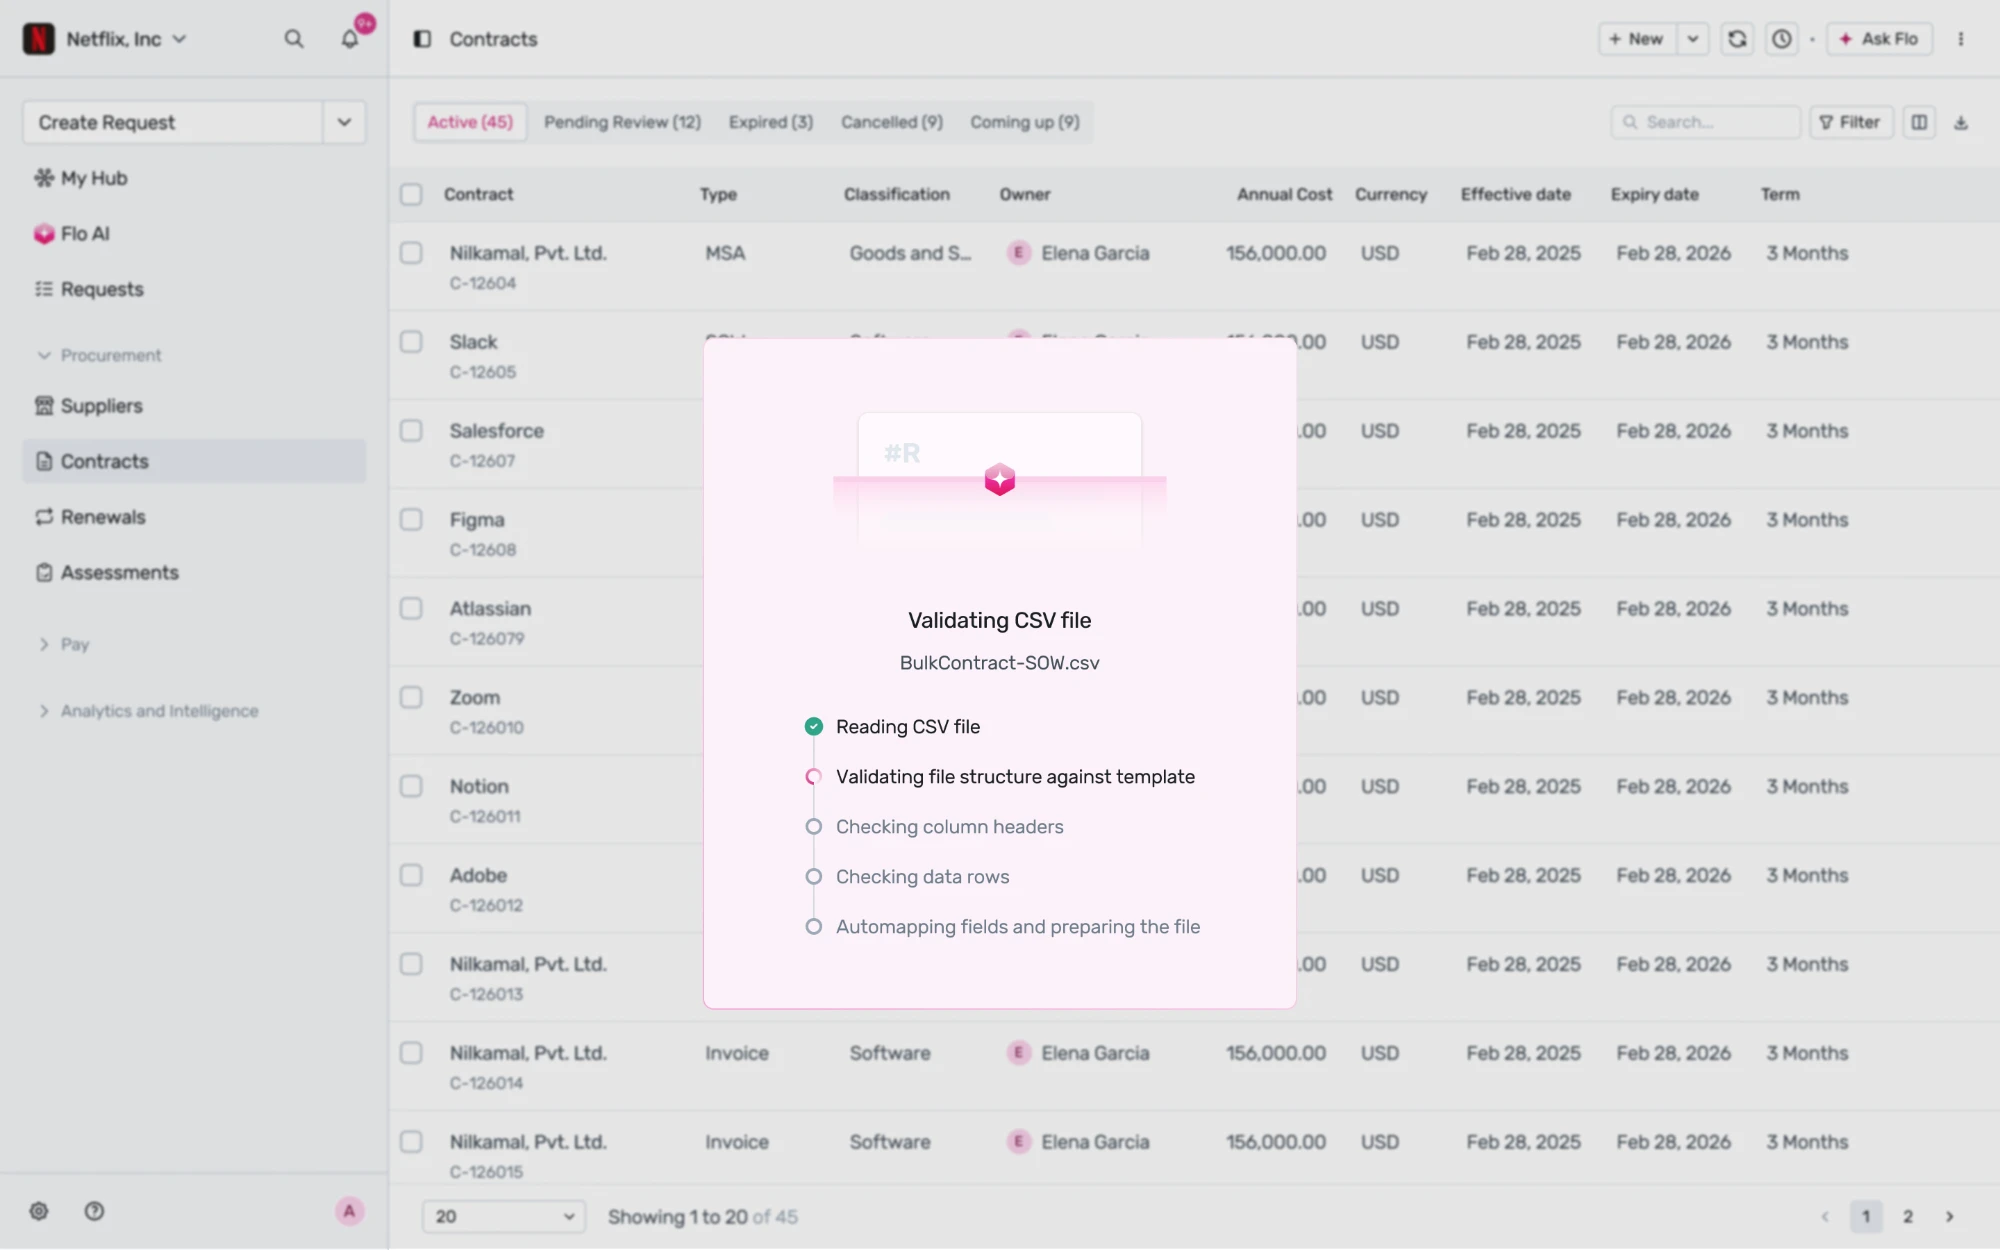Go to next page arrow in pagination
2000x1250 pixels.
(x=1949, y=1216)
